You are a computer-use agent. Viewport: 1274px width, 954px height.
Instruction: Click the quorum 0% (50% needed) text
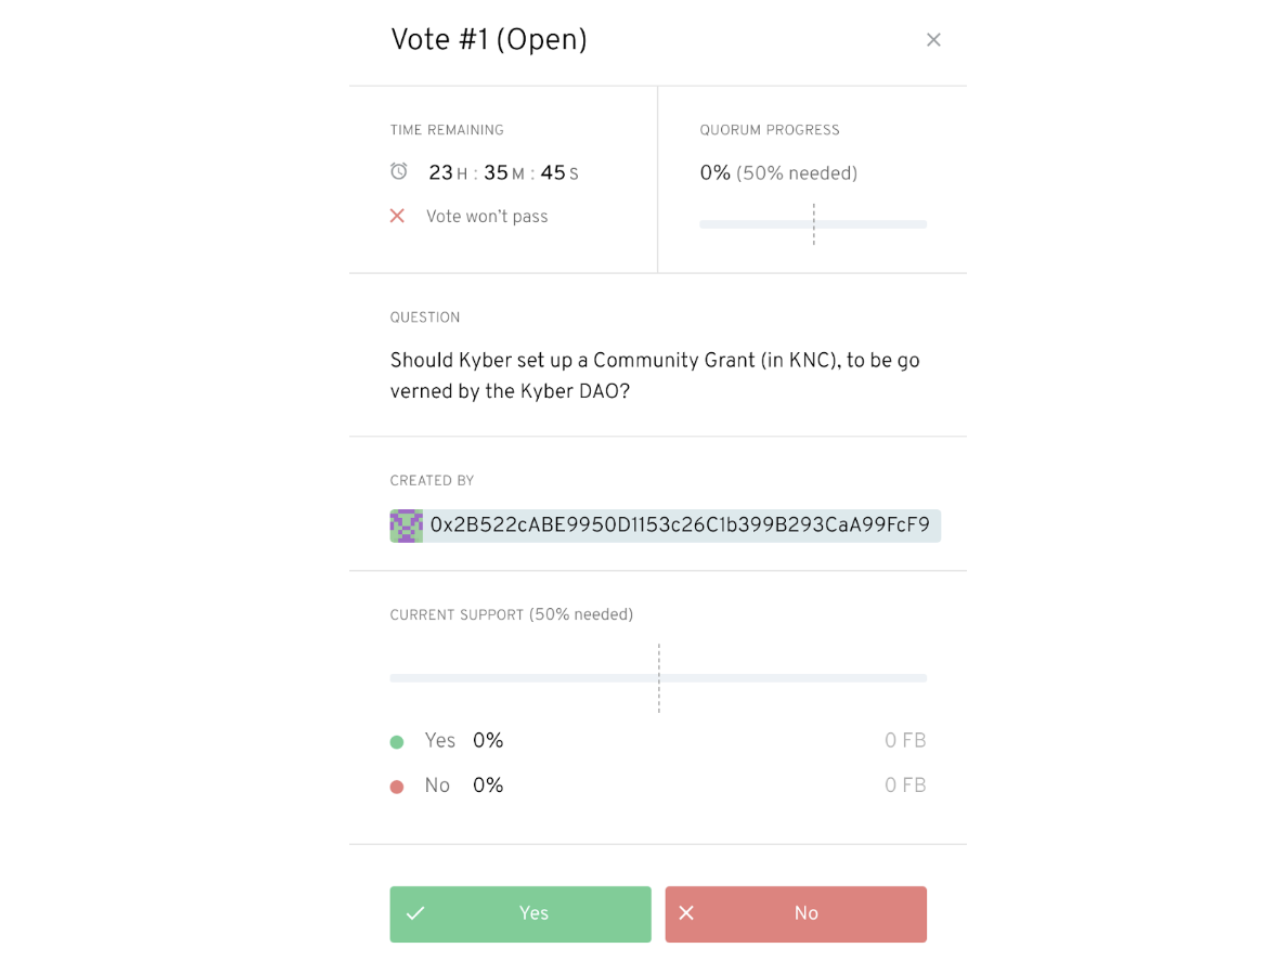tap(778, 173)
